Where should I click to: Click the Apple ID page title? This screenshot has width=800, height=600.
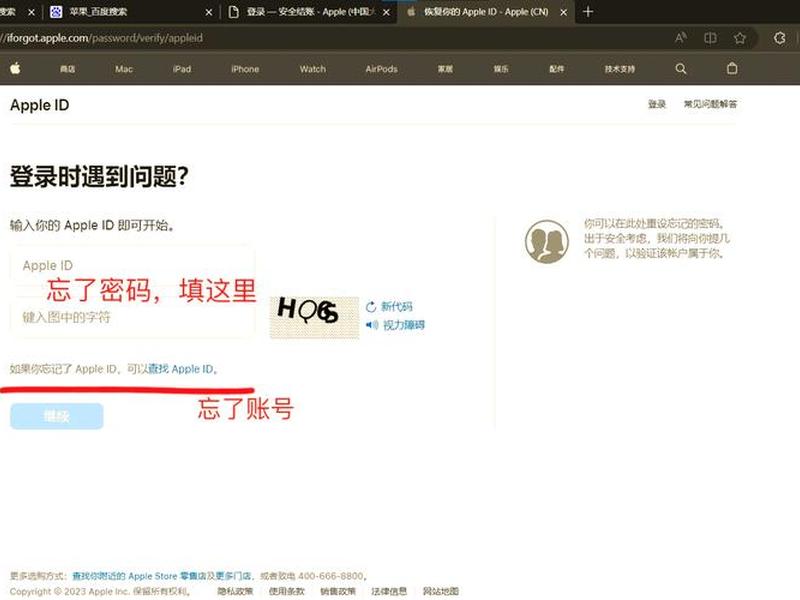pos(39,105)
